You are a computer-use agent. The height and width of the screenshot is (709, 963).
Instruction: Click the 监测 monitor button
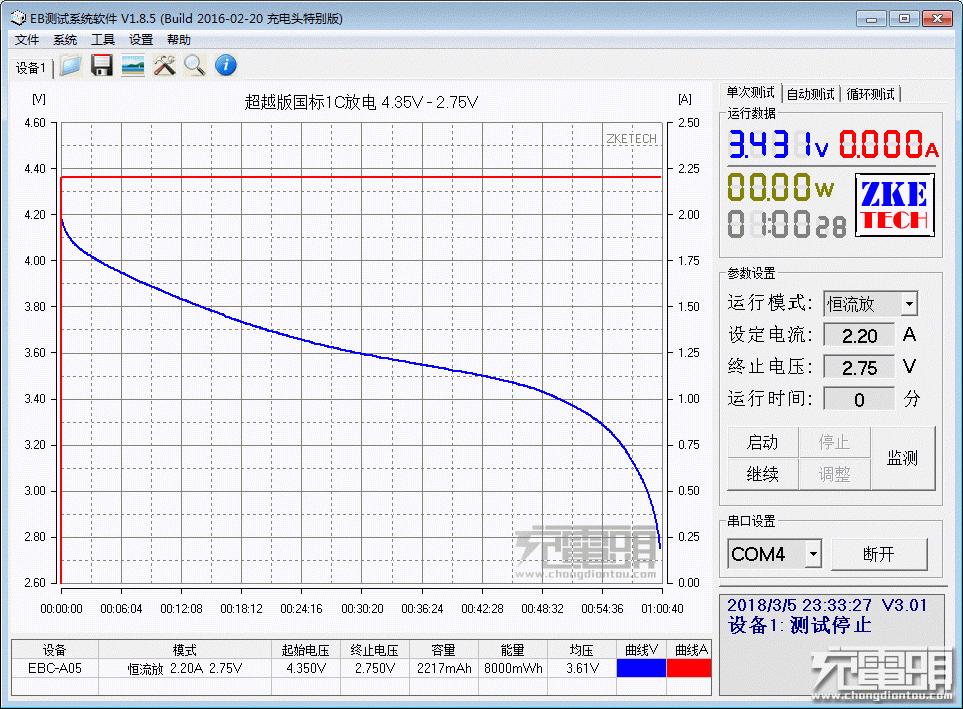902,458
